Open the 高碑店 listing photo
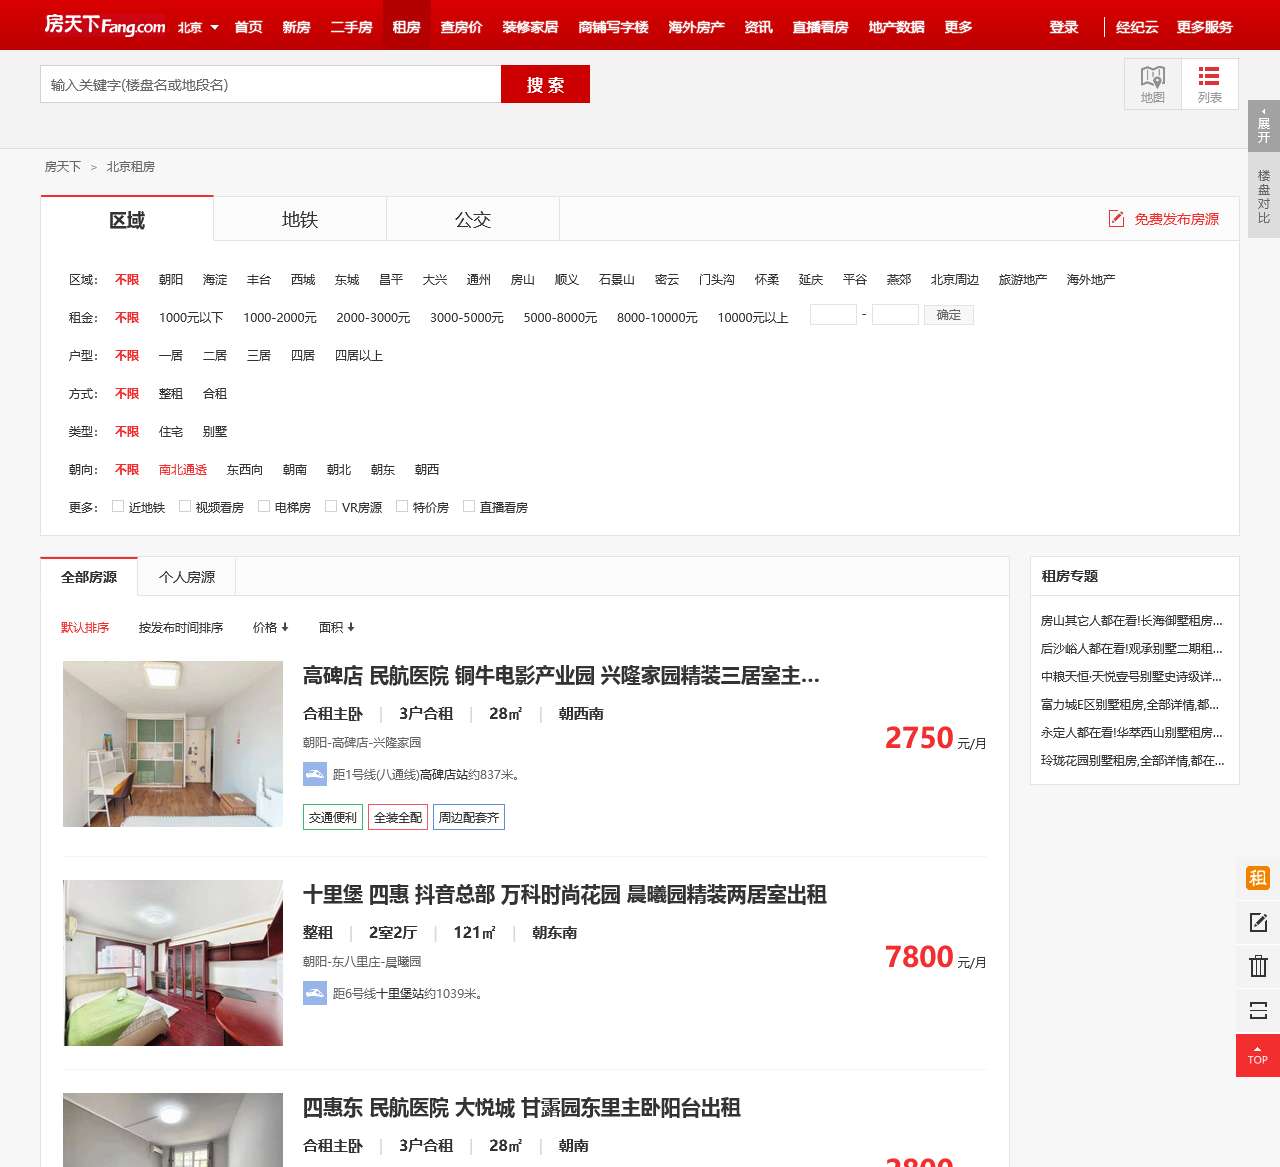 pyautogui.click(x=173, y=744)
